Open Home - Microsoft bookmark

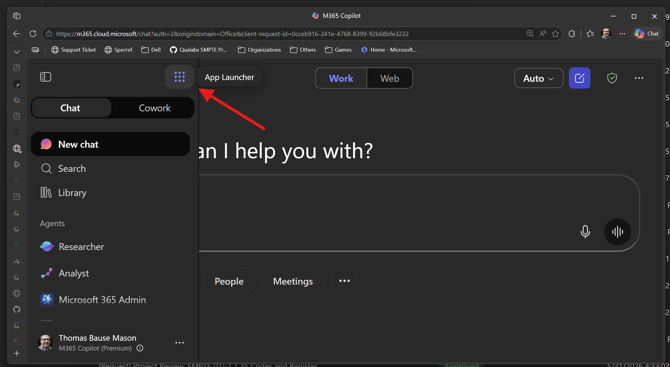coord(388,50)
